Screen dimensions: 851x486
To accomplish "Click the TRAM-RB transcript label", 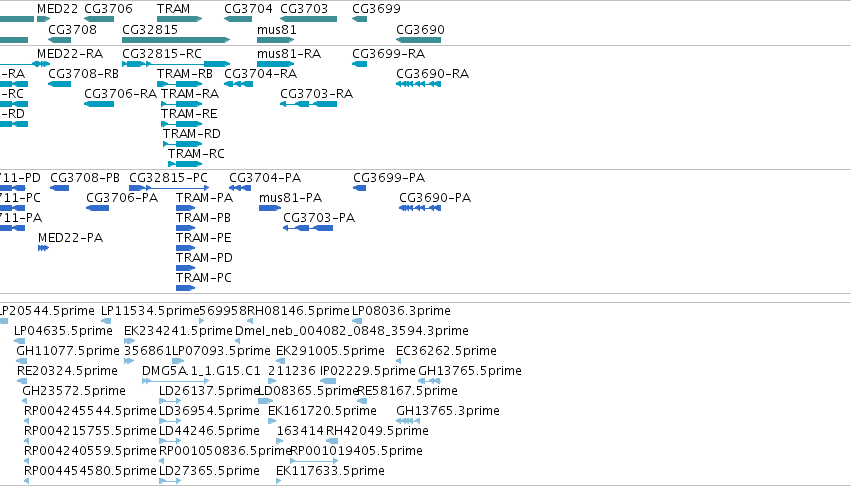I will (x=185, y=74).
